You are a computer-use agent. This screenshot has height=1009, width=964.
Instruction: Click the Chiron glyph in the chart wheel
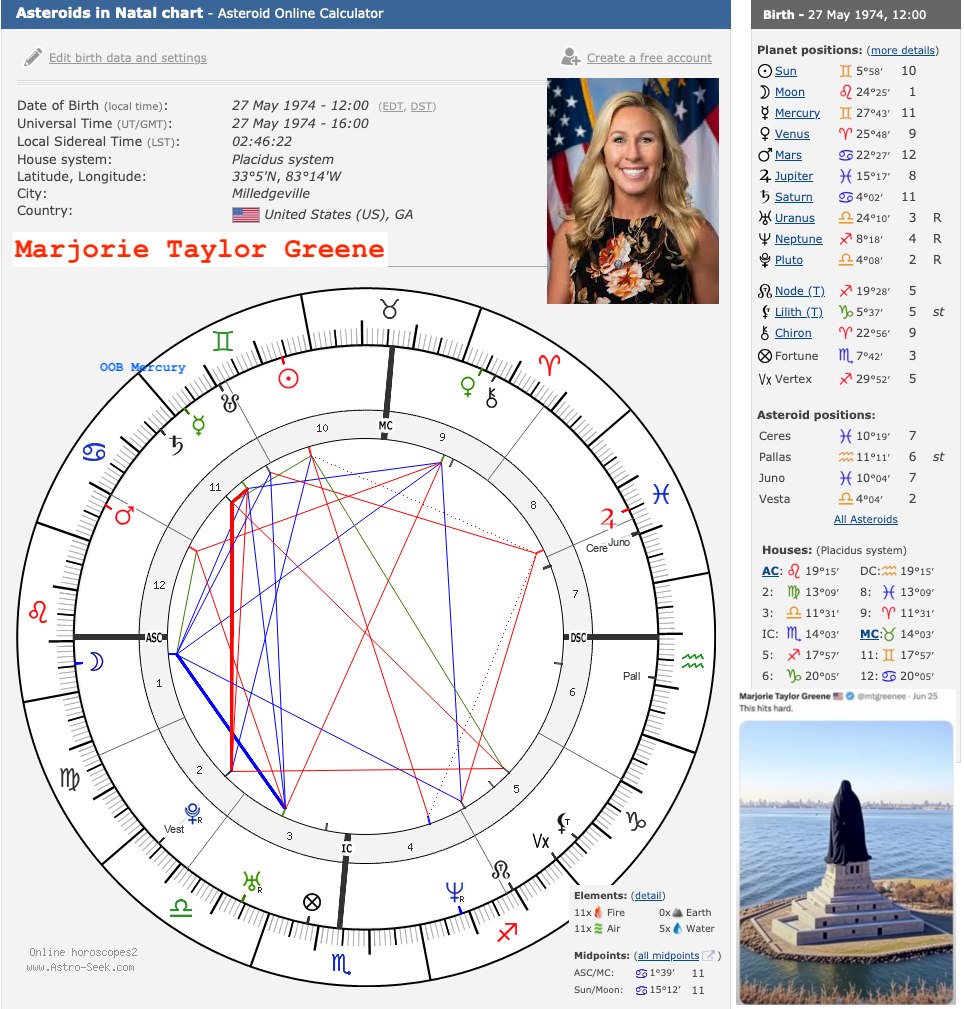(492, 398)
